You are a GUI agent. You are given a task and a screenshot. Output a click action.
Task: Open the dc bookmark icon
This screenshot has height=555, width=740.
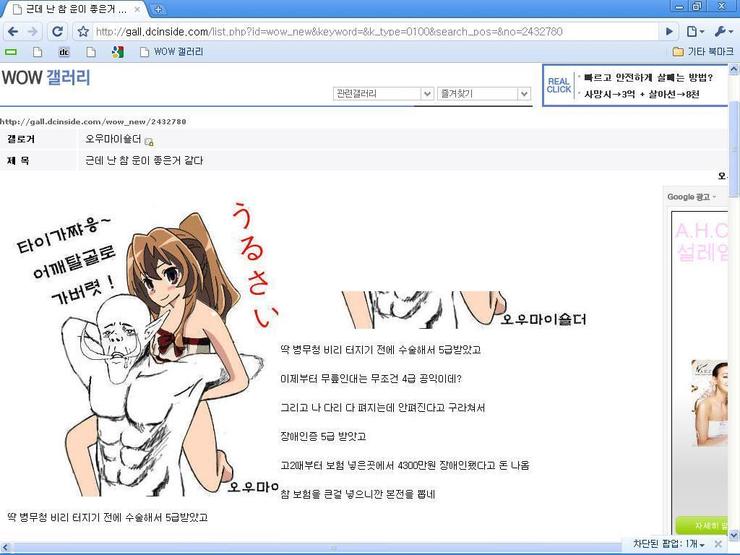pos(64,52)
